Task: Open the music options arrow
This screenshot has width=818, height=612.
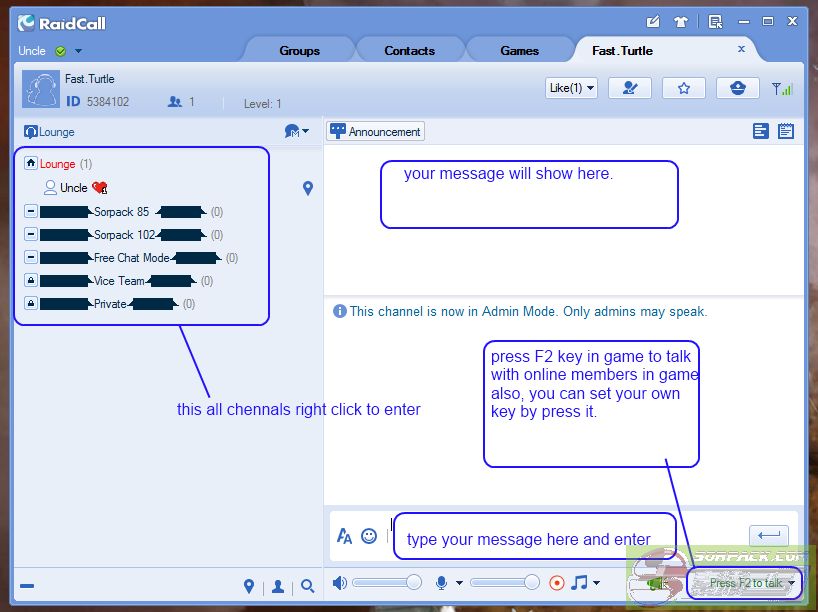Action: 596,583
